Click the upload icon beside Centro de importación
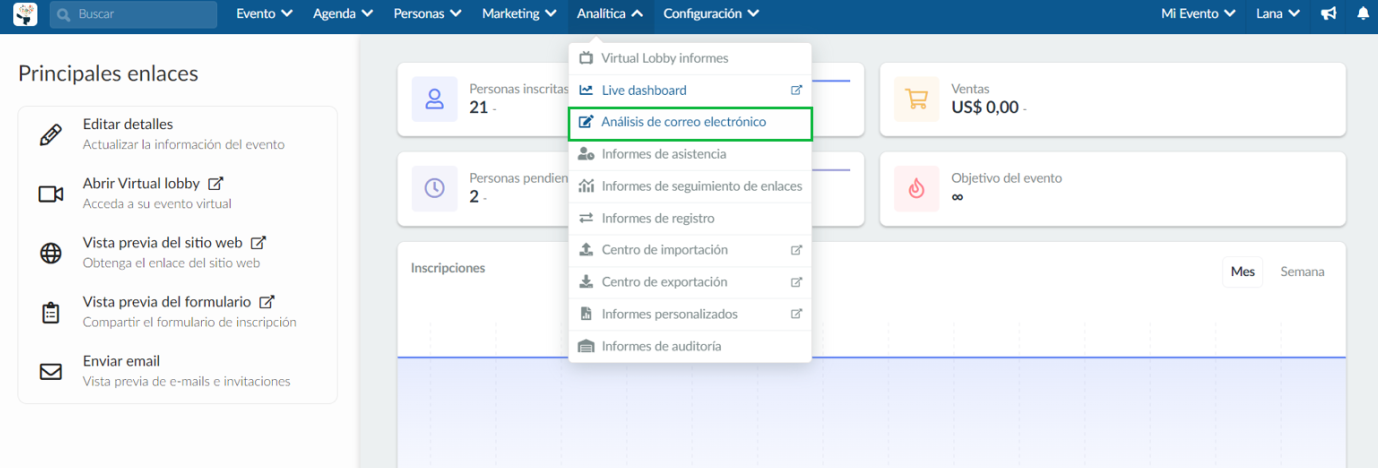 (x=586, y=250)
